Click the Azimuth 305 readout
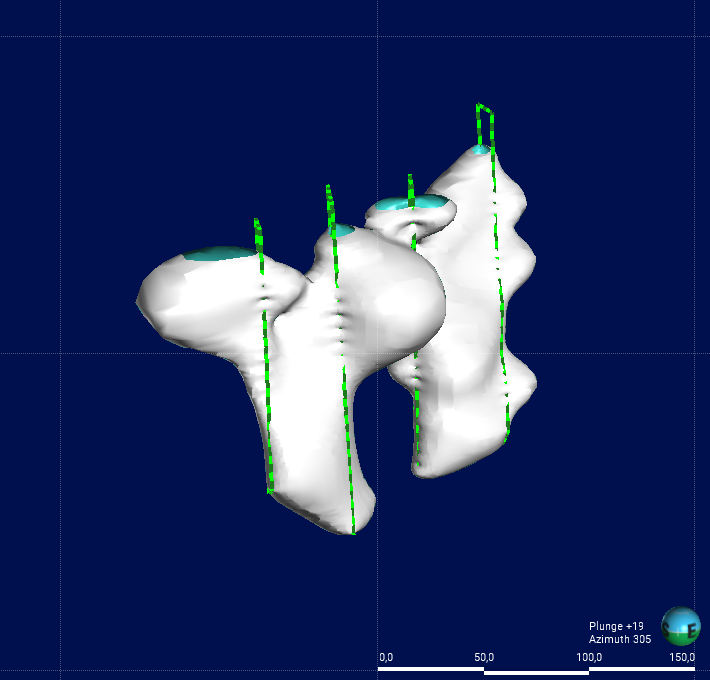The height and width of the screenshot is (680, 710). click(x=620, y=639)
